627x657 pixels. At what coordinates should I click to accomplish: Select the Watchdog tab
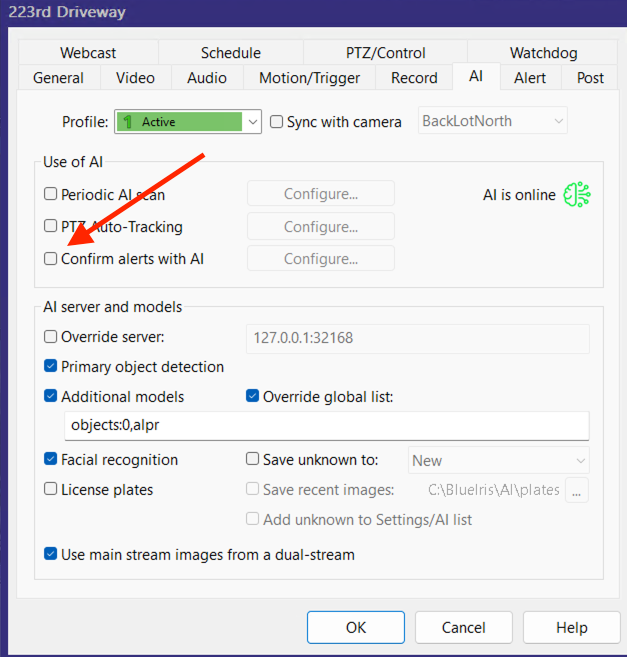pos(543,53)
